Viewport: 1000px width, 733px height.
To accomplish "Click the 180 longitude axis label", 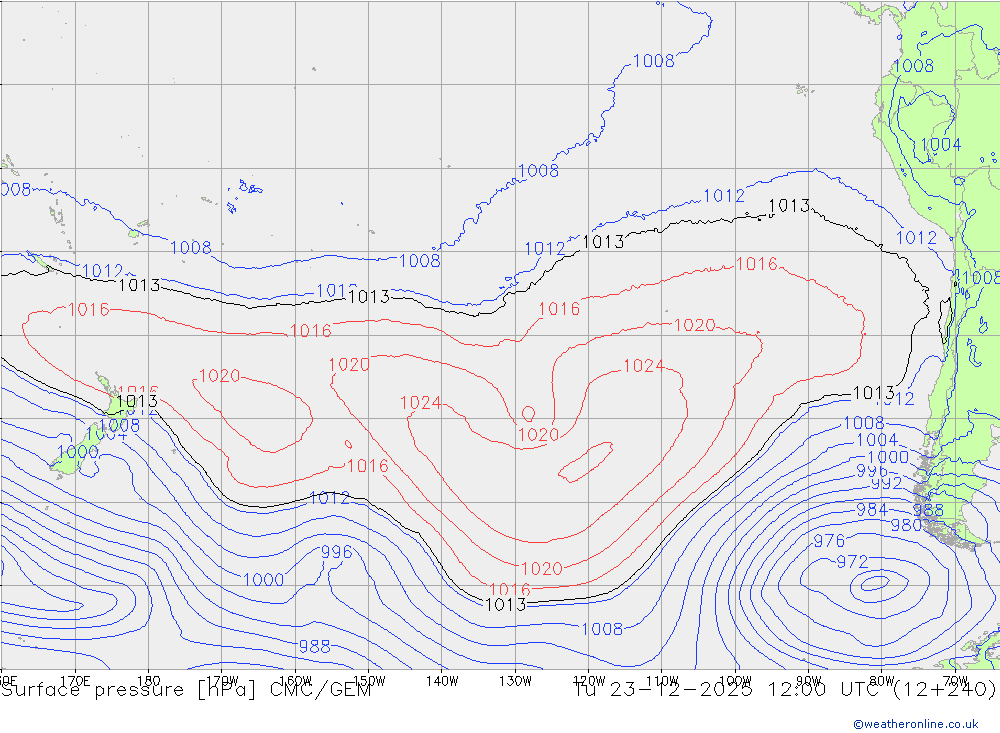I will coord(149,681).
